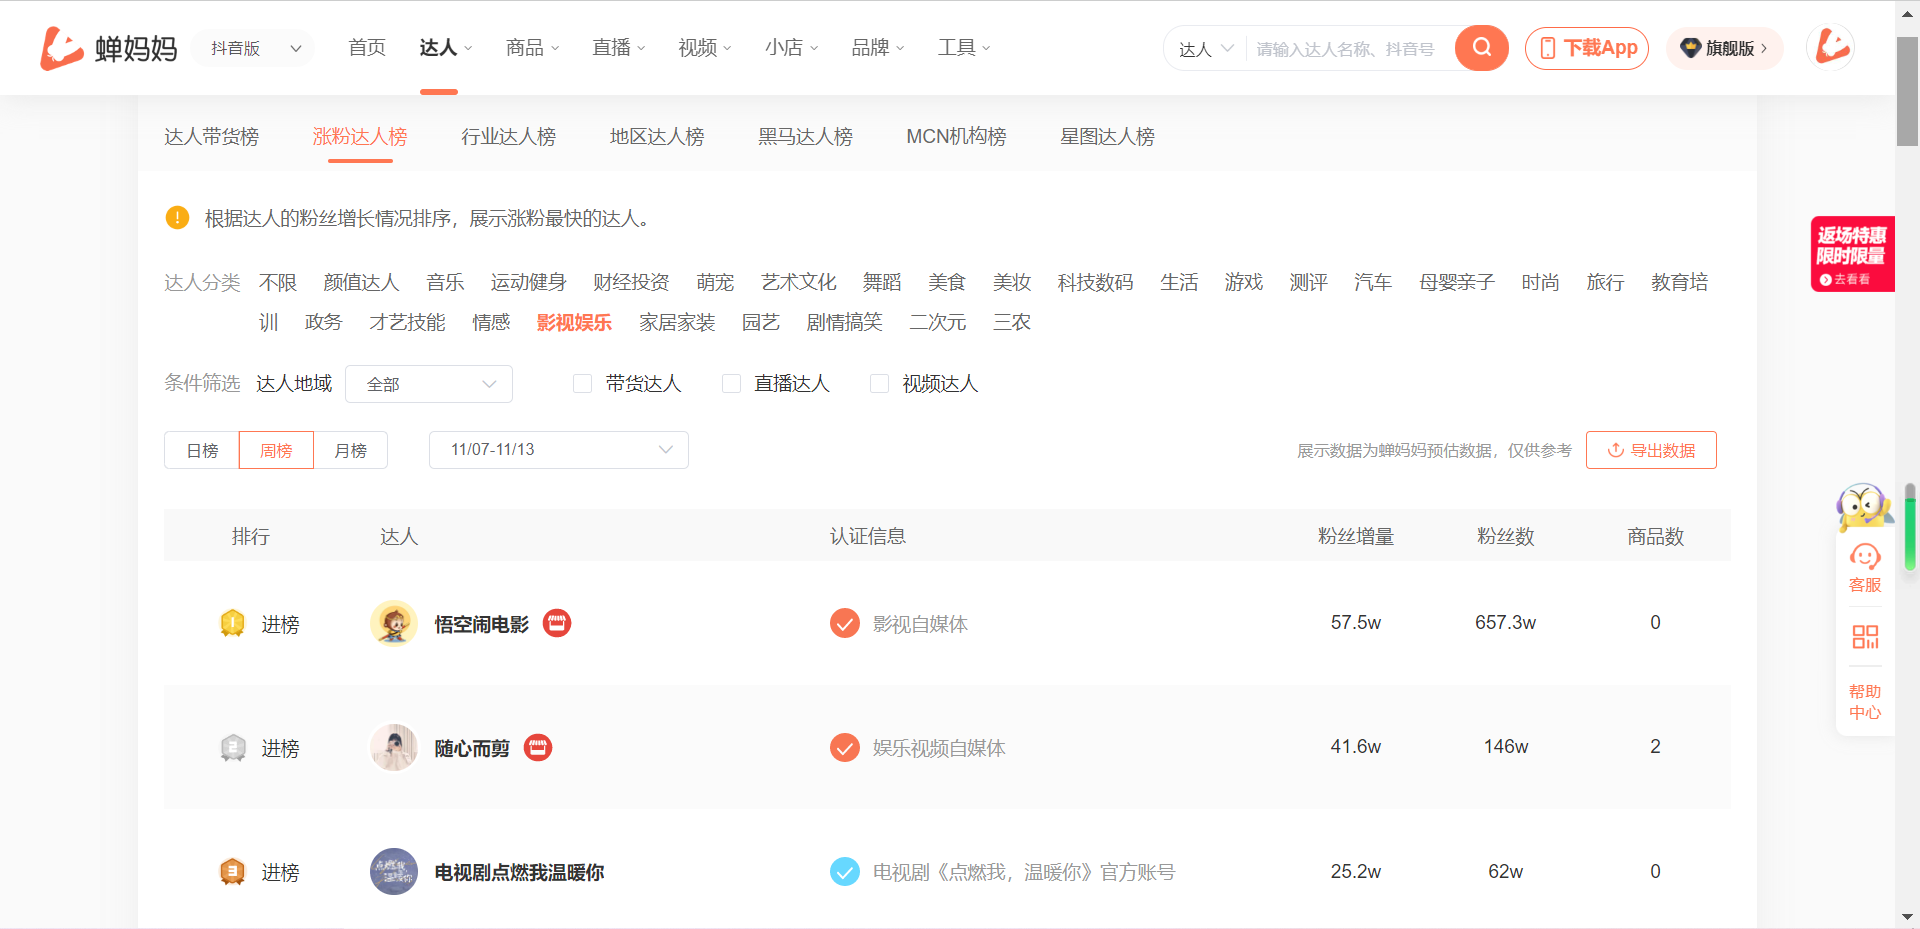The height and width of the screenshot is (929, 1920).
Task: Filter by the 颜值达人 category
Action: tap(361, 282)
